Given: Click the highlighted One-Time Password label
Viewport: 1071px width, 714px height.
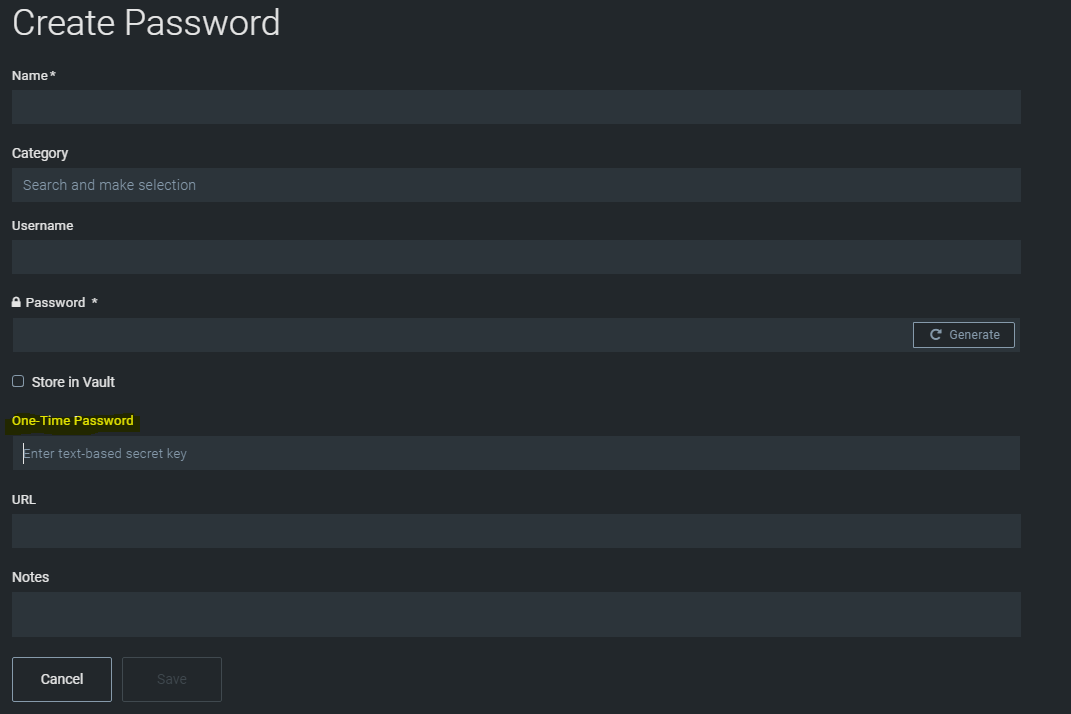Looking at the screenshot, I should pyautogui.click(x=72, y=420).
